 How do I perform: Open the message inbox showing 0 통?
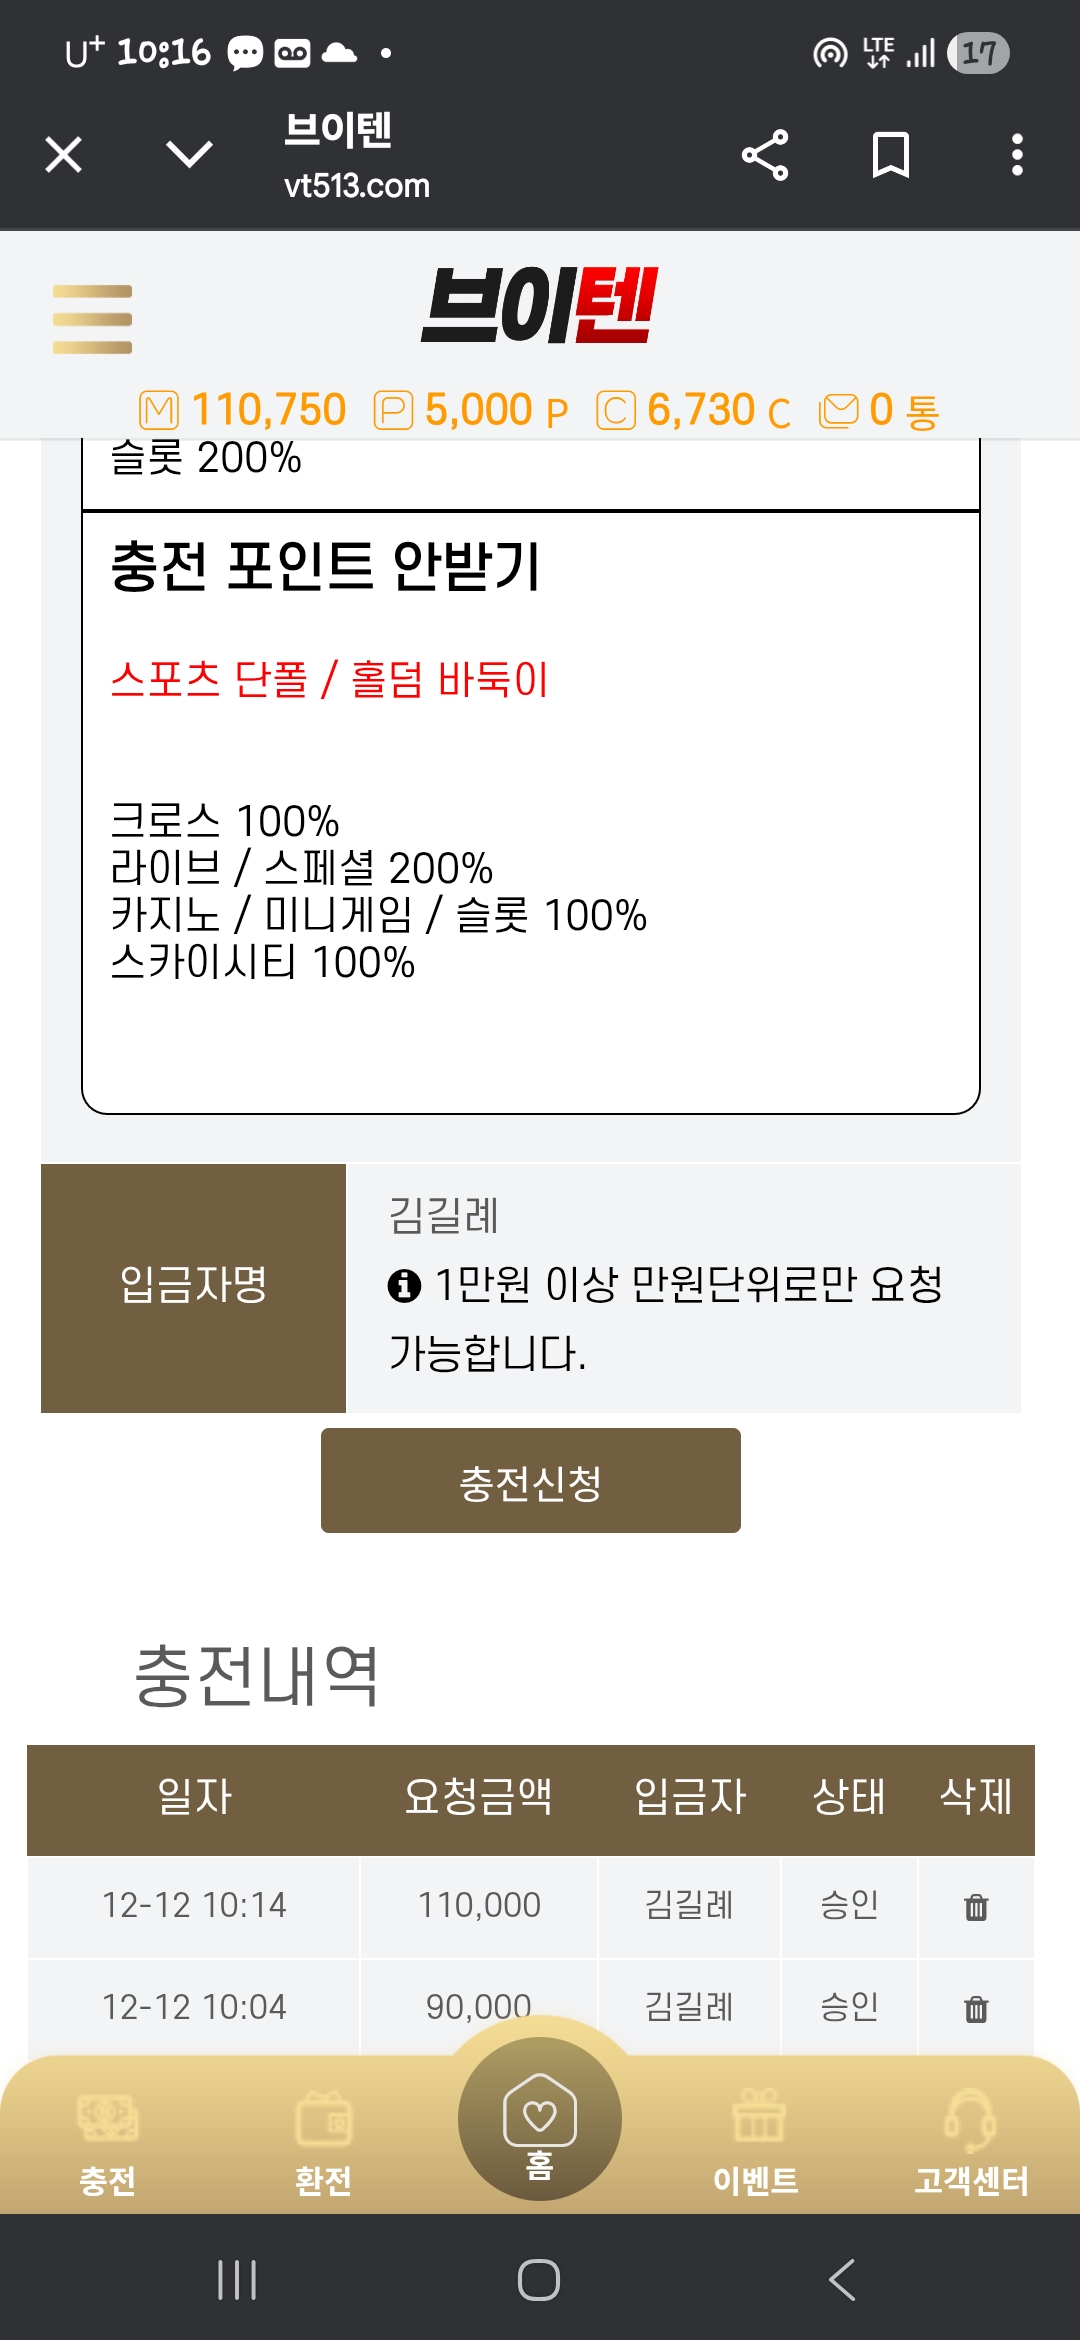click(x=879, y=410)
